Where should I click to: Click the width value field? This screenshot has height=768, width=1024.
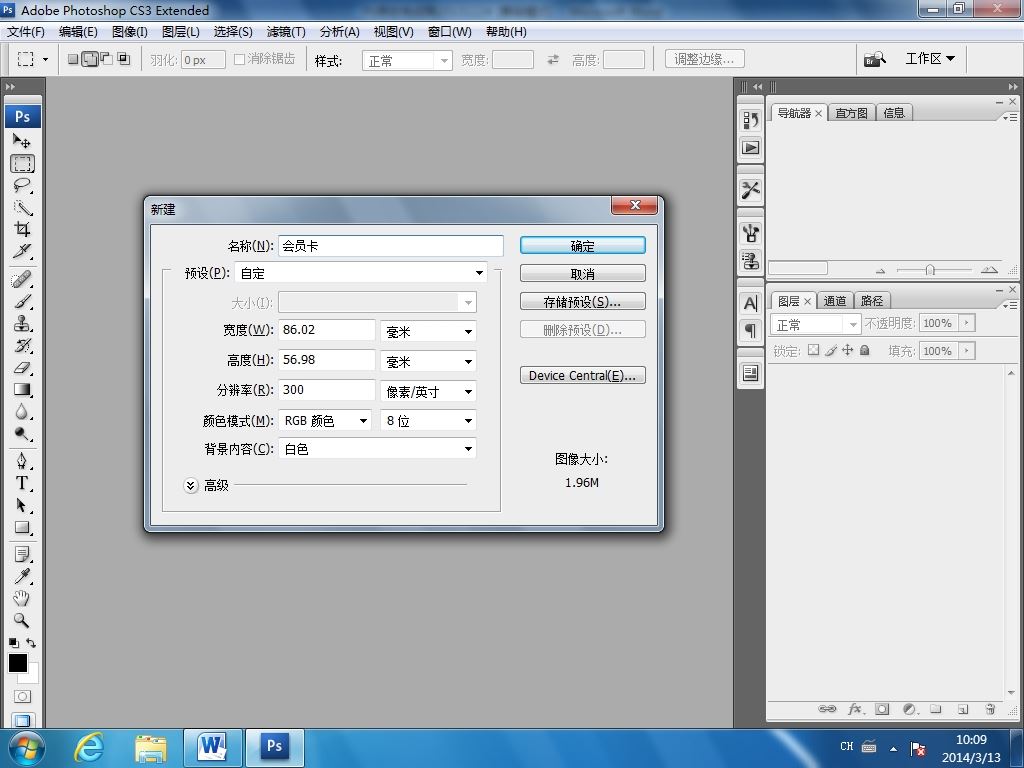click(x=327, y=330)
